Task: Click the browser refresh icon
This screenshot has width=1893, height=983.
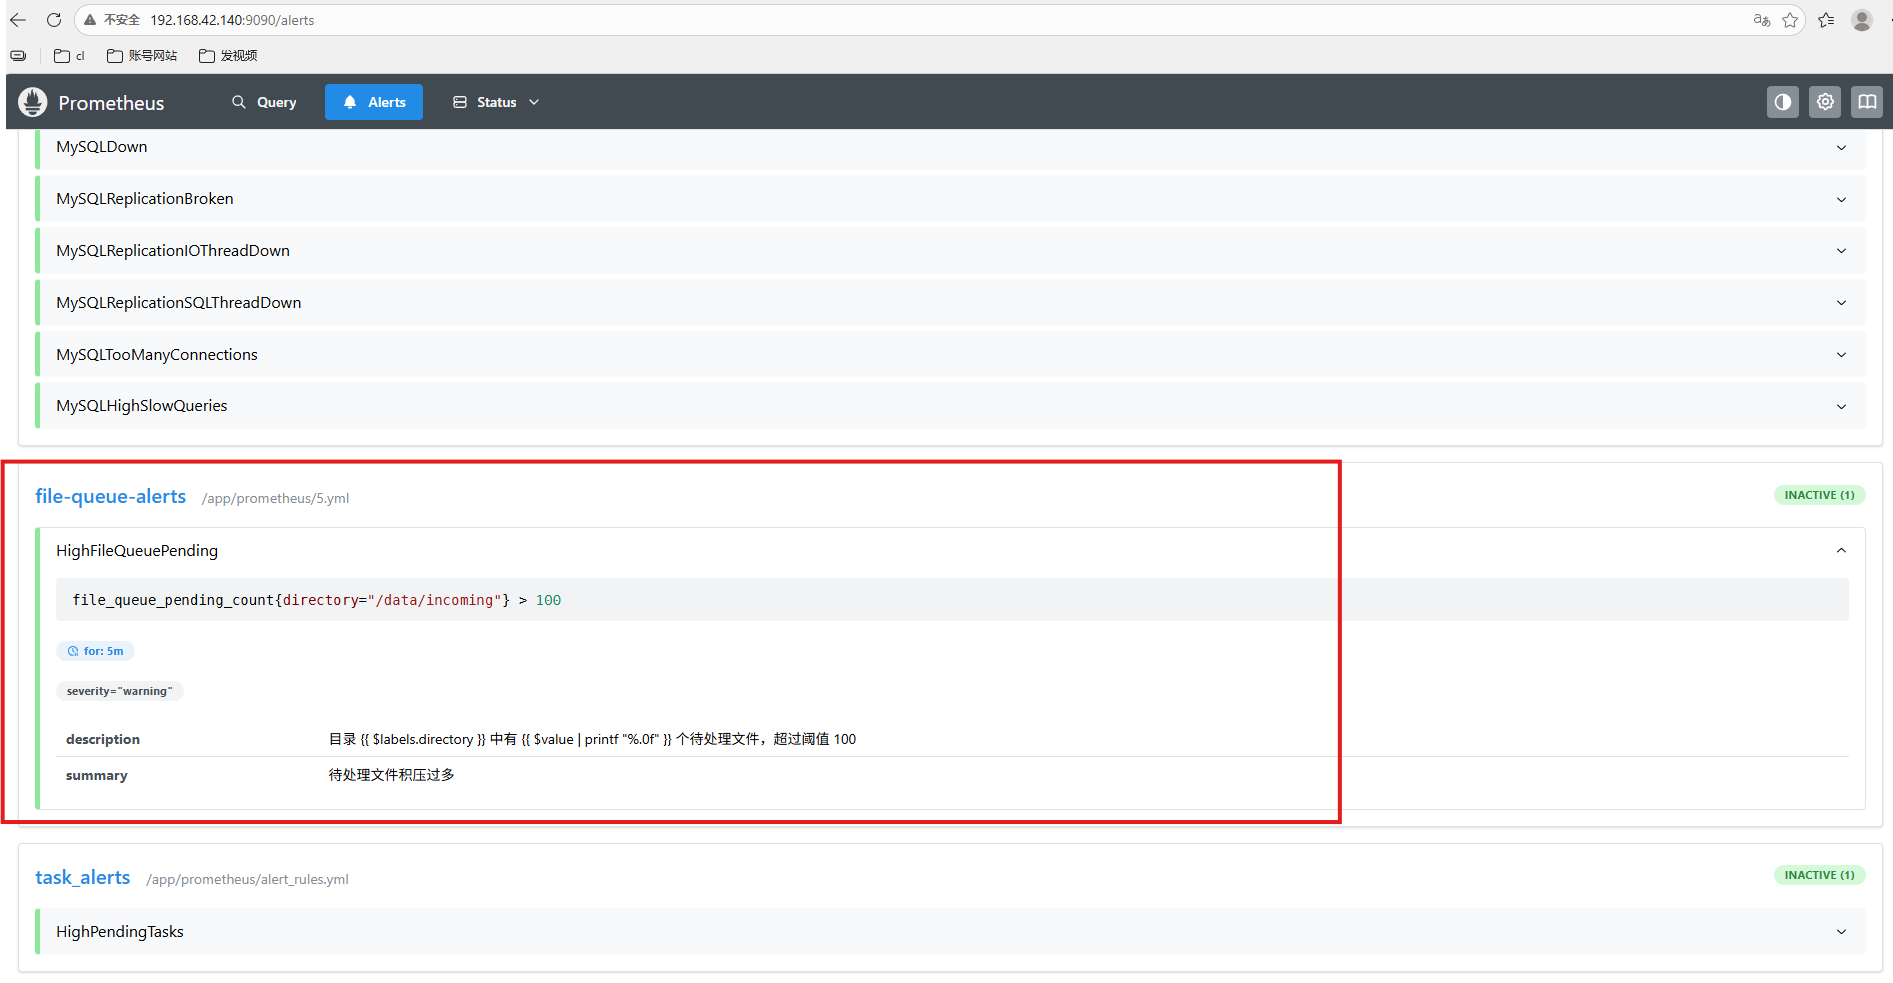Action: [x=54, y=20]
